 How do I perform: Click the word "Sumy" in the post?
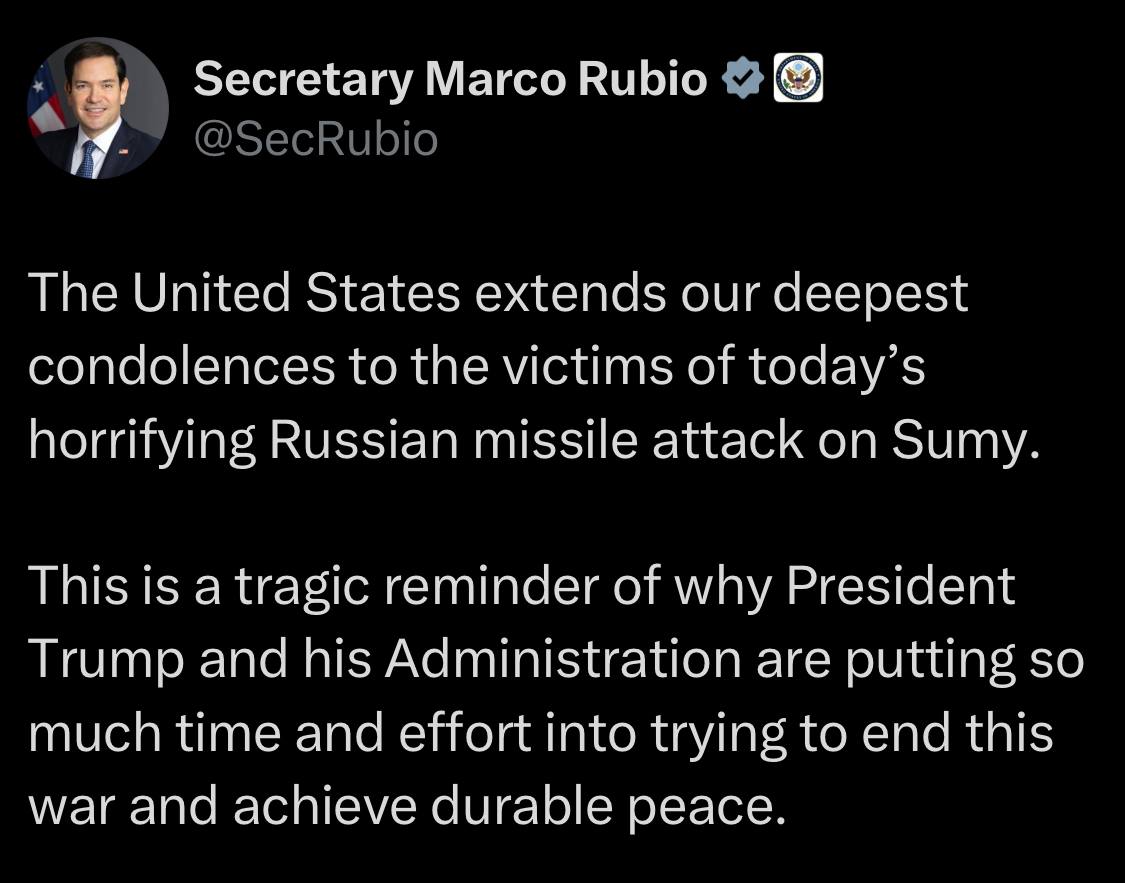pyautogui.click(x=959, y=440)
